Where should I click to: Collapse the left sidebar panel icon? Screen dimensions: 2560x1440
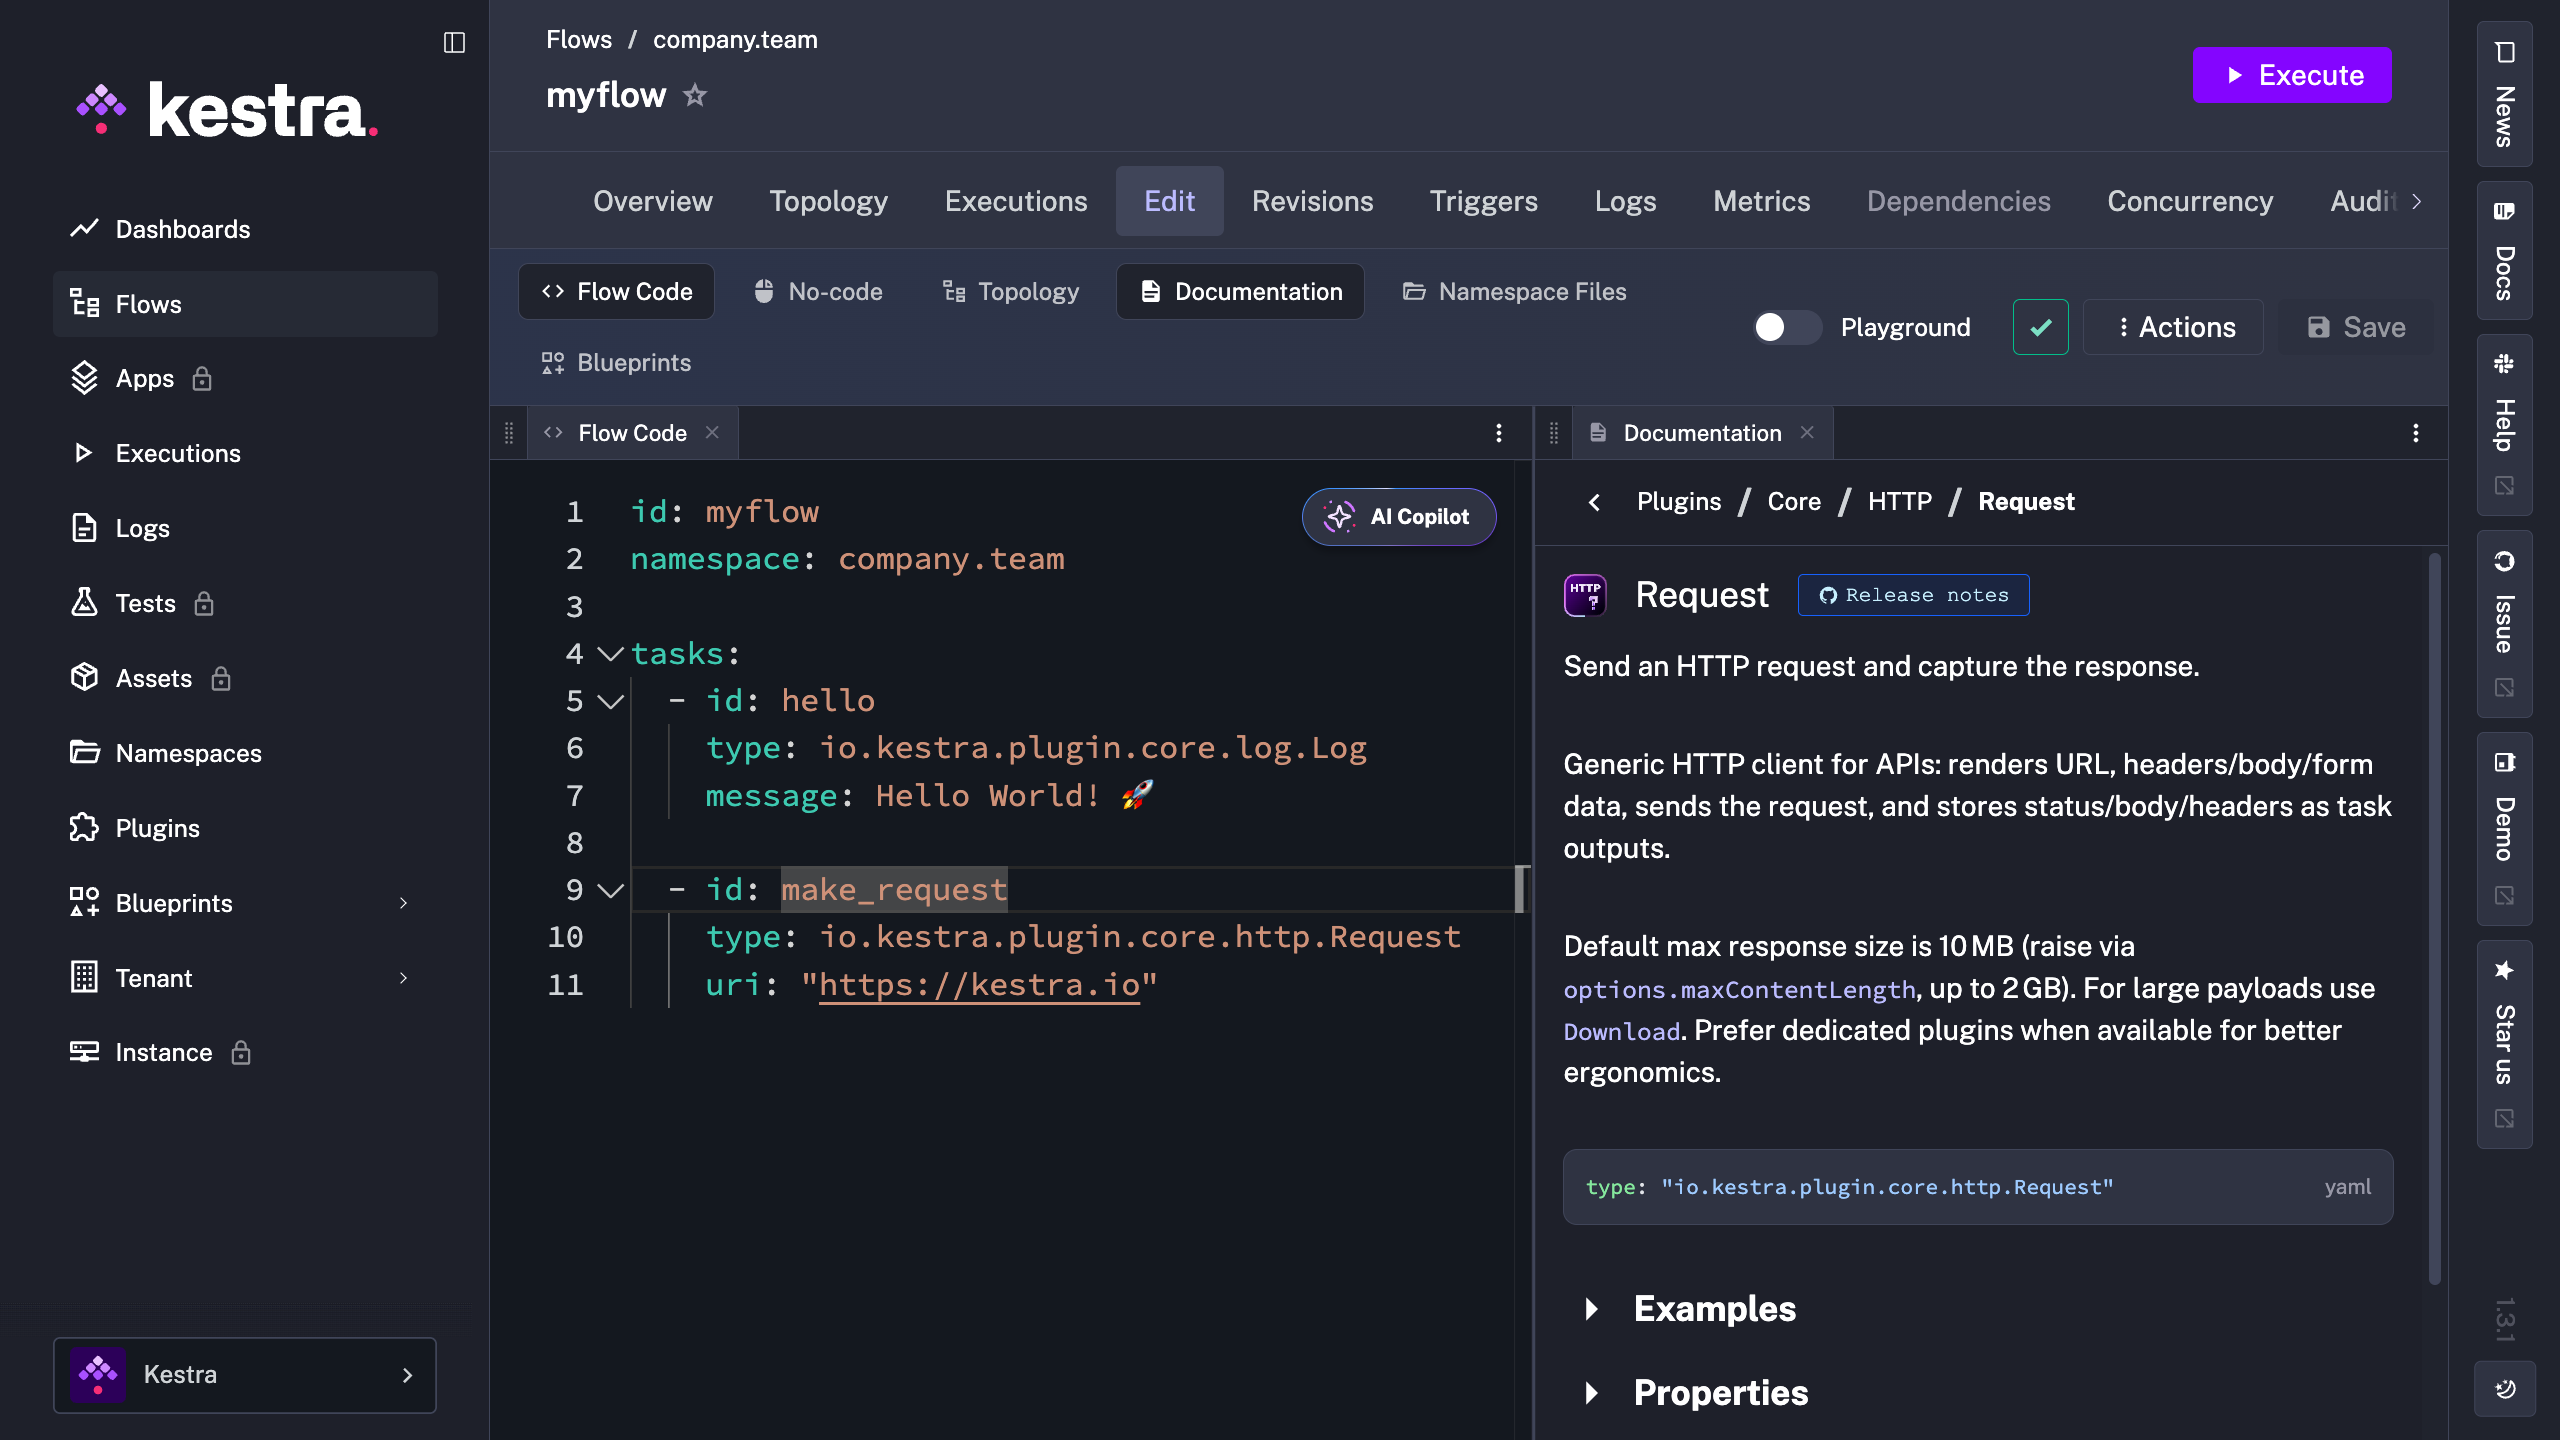tap(454, 42)
